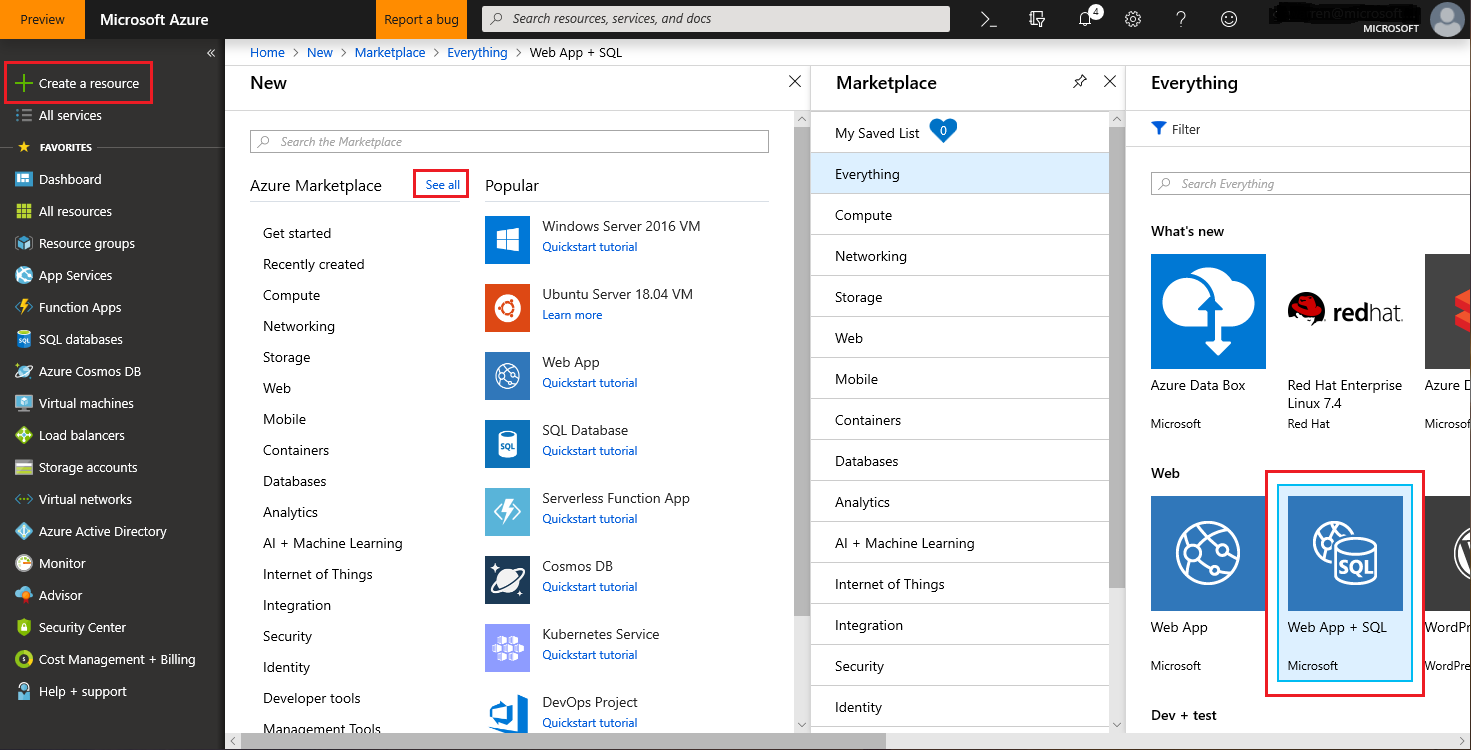Screen dimensions: 1471x750
Task: Open My Saved List heart badge
Action: click(x=943, y=130)
